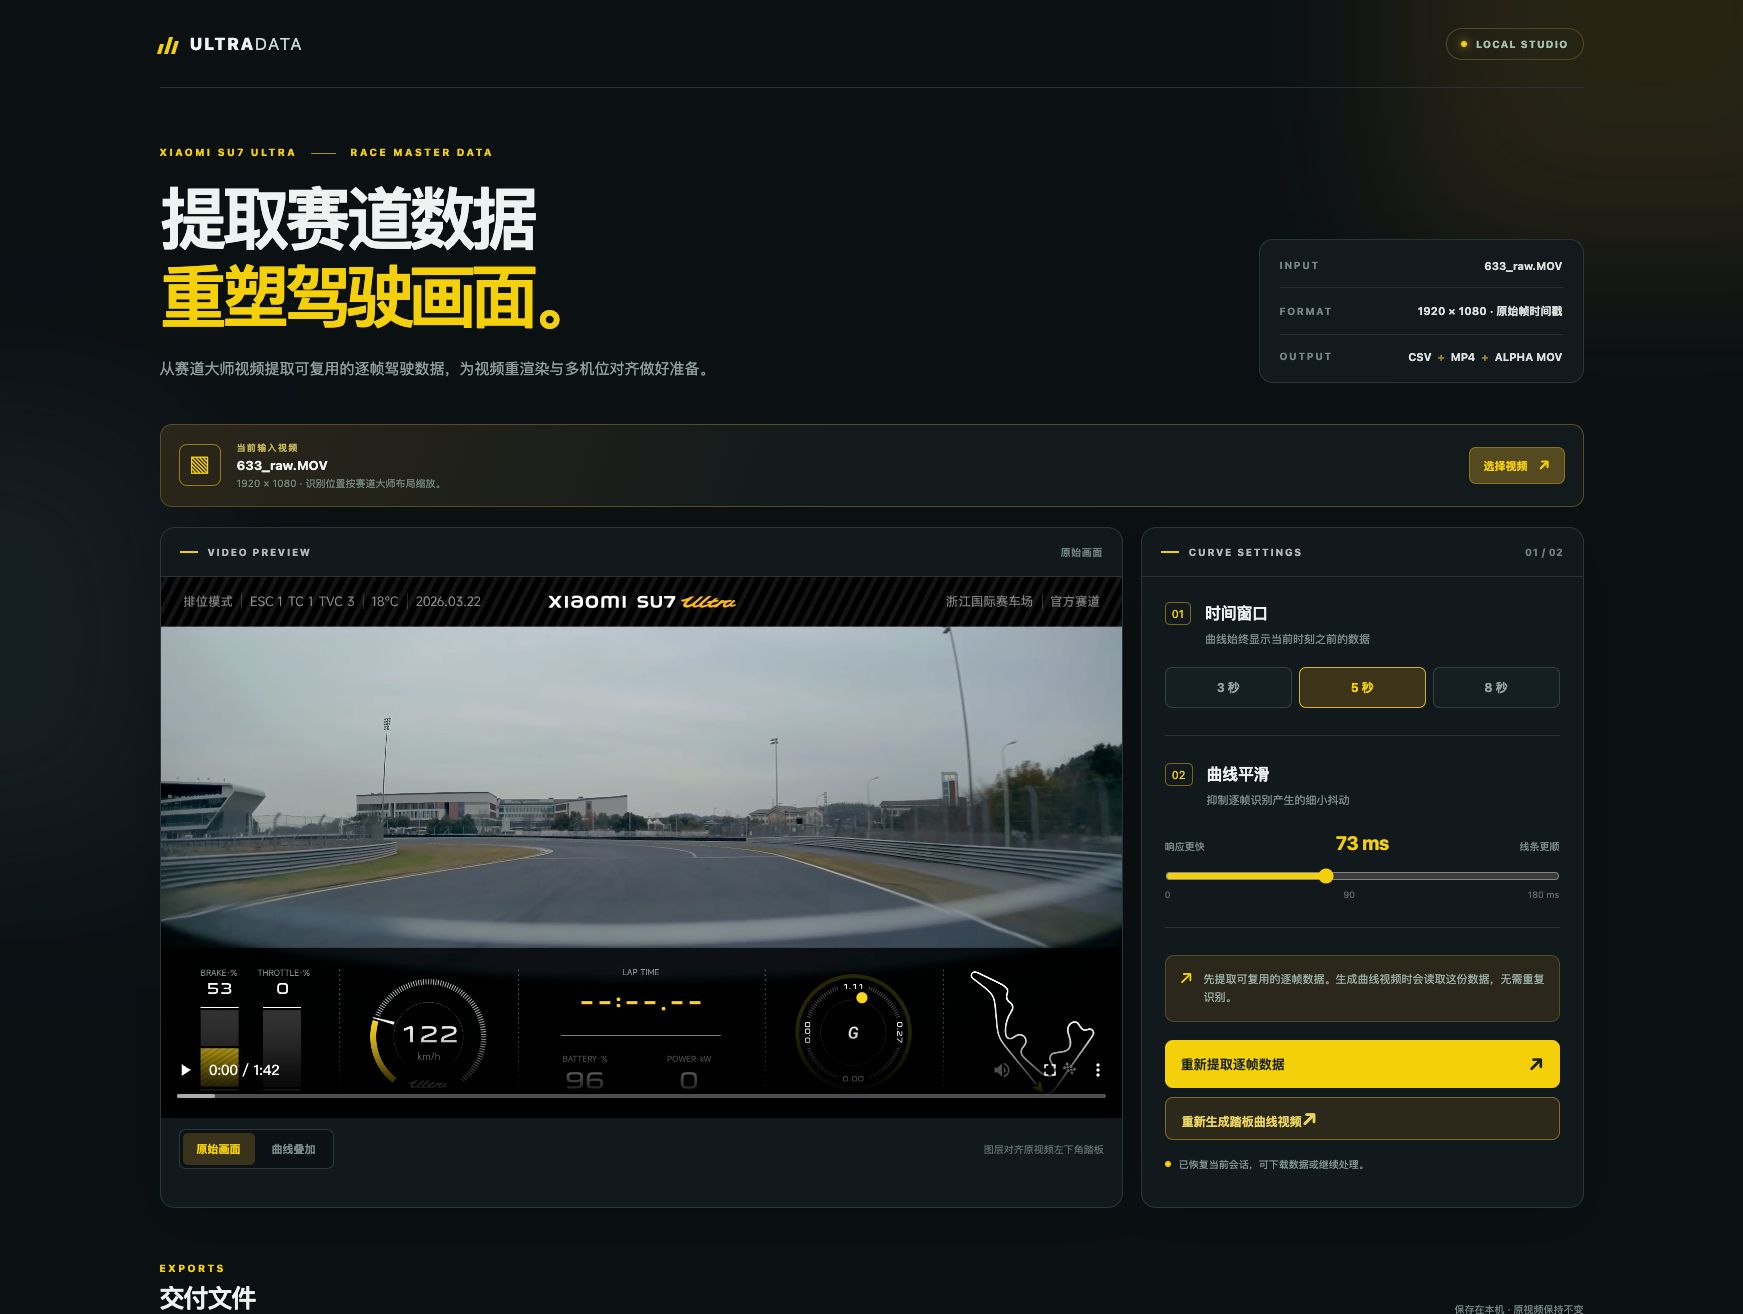Viewport: 1743px width, 1314px height.
Task: Click the 已恢复当前会话 status message
Action: click(x=1271, y=1165)
